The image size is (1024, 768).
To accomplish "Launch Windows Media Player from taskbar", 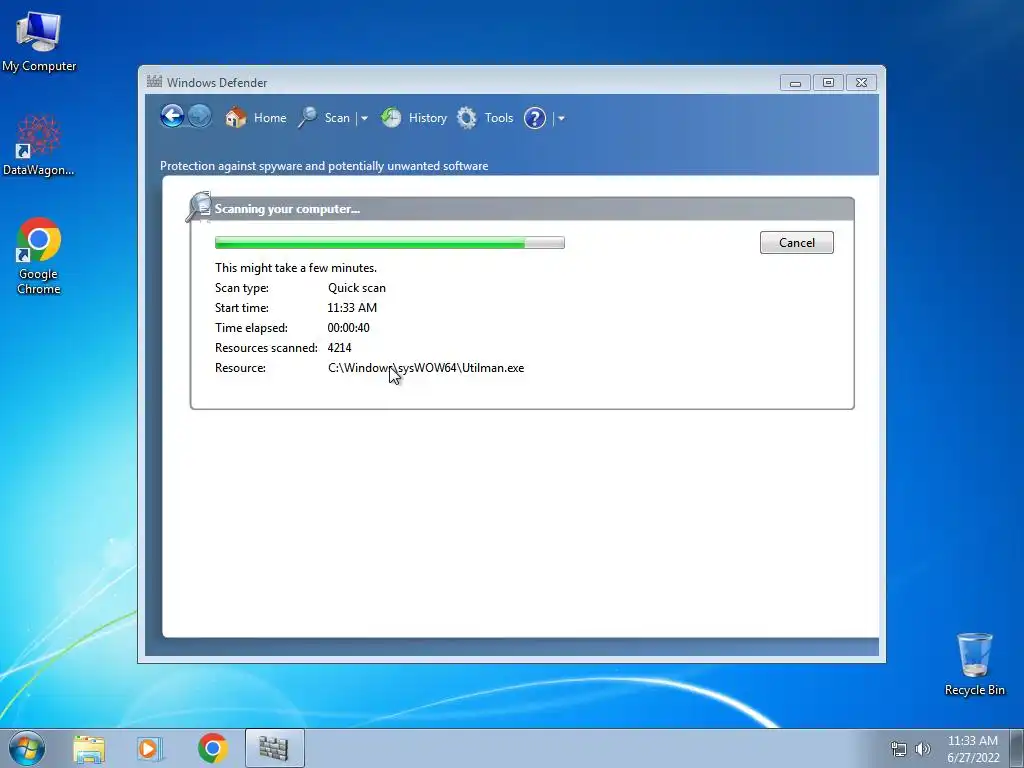I will click(x=150, y=748).
